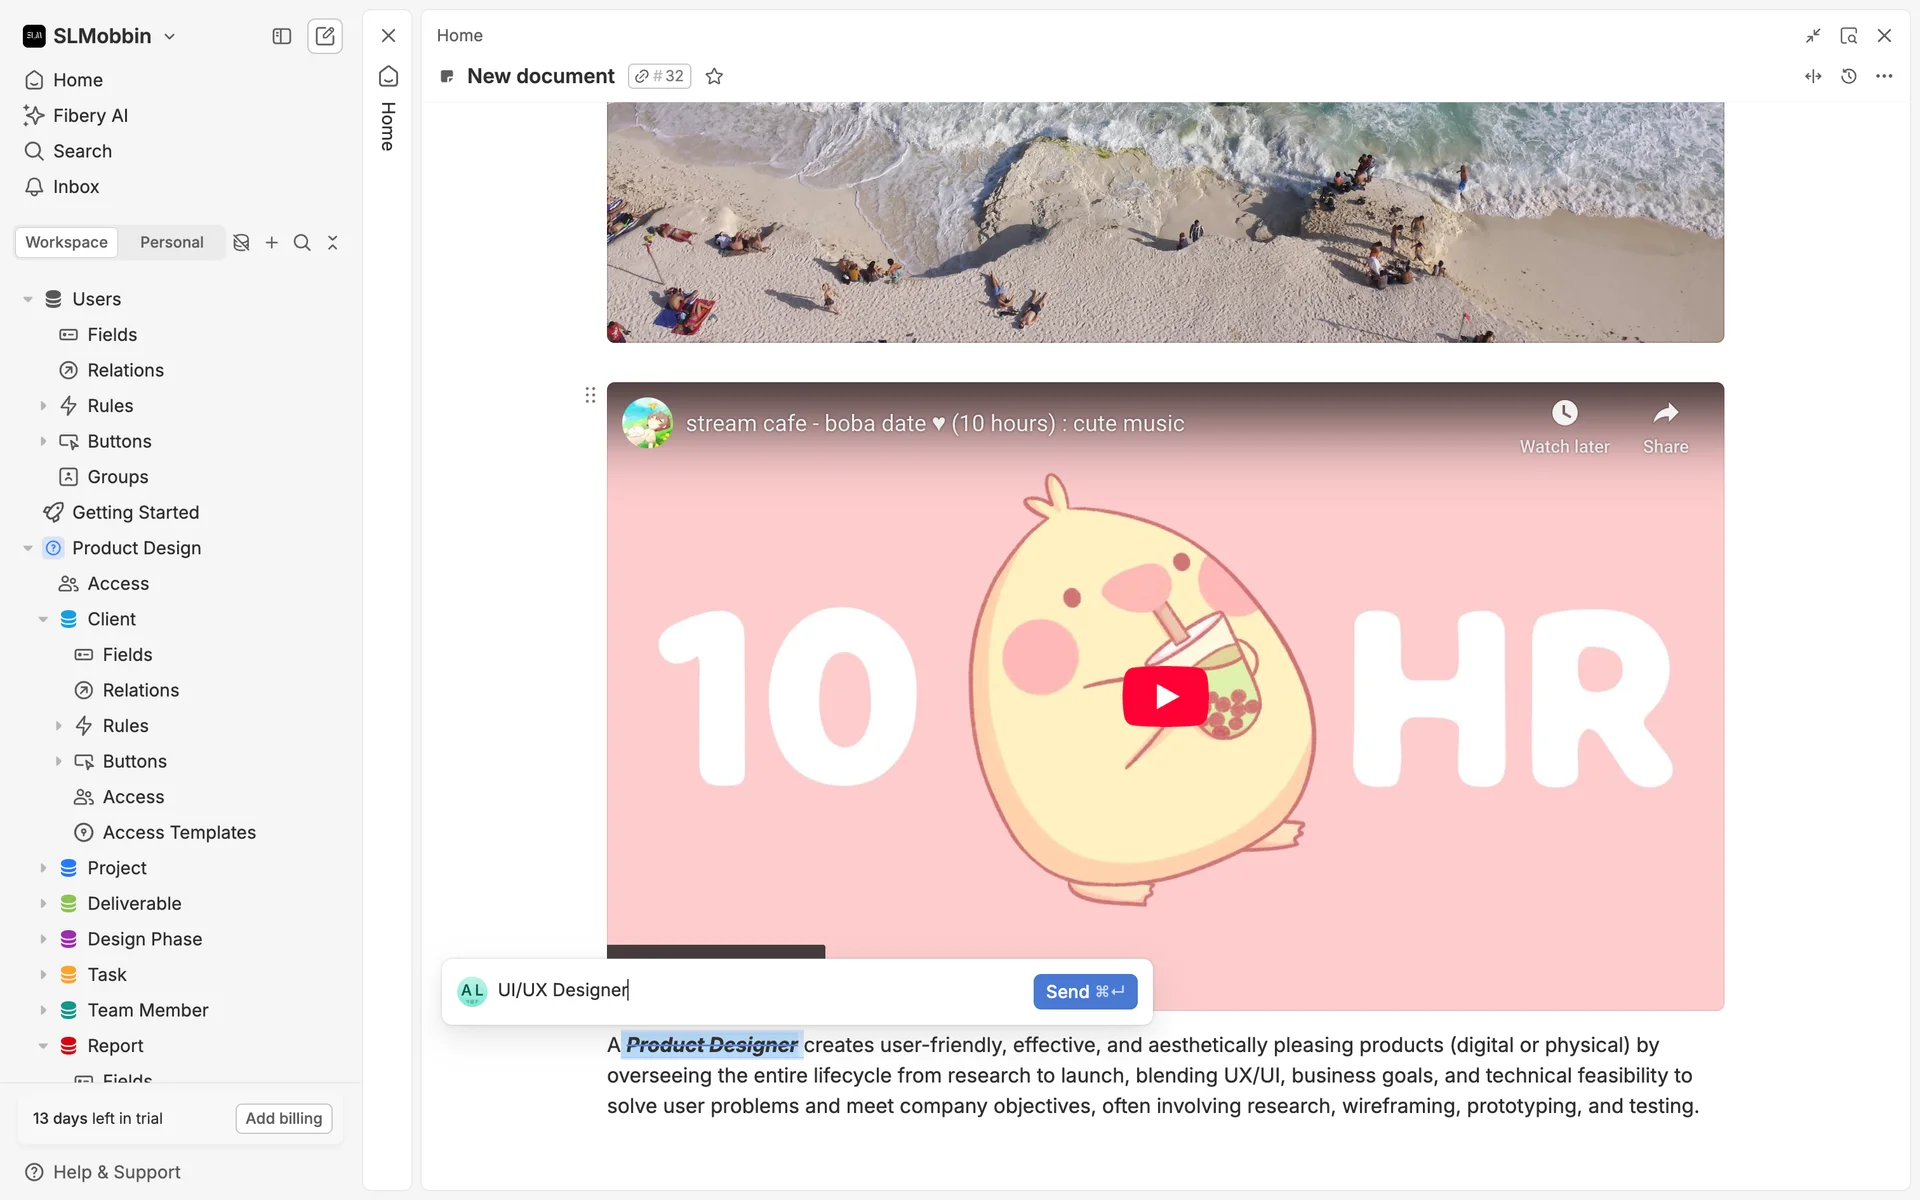This screenshot has height=1200, width=1920.
Task: Open document version history icon
Action: (1848, 76)
